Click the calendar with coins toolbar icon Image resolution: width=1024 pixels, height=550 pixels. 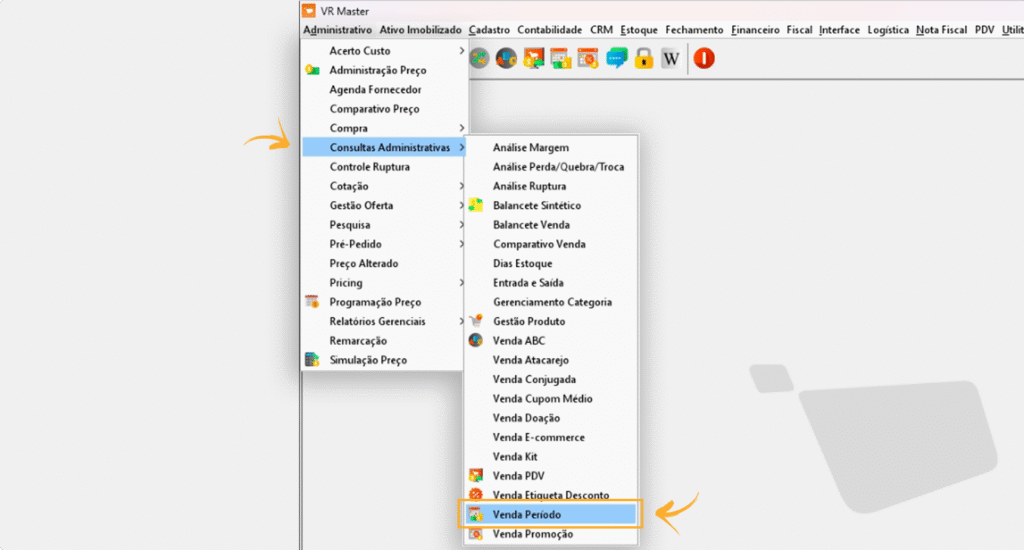click(561, 59)
